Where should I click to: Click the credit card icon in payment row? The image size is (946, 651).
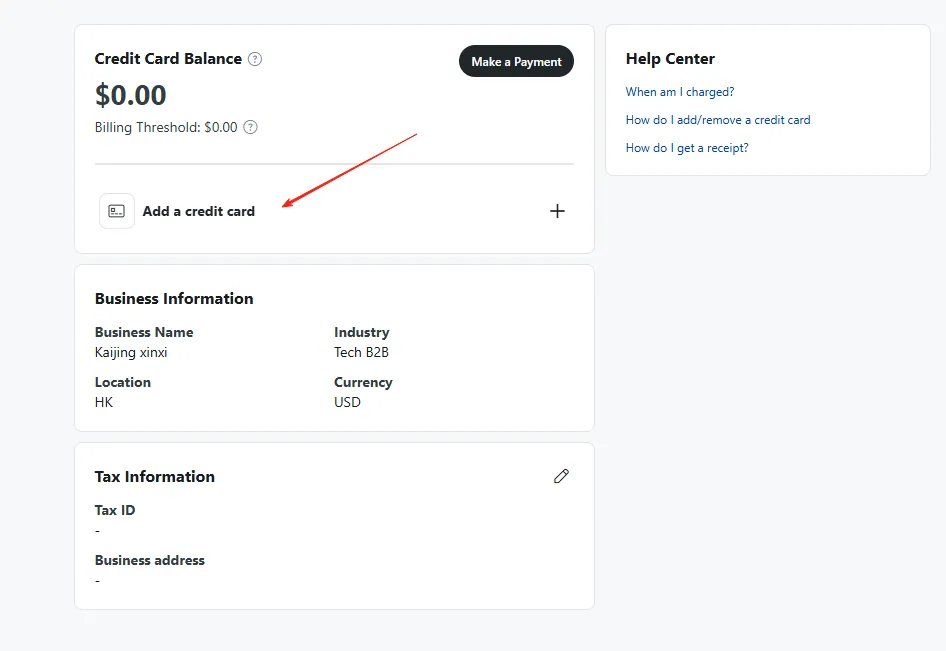pyautogui.click(x=117, y=211)
